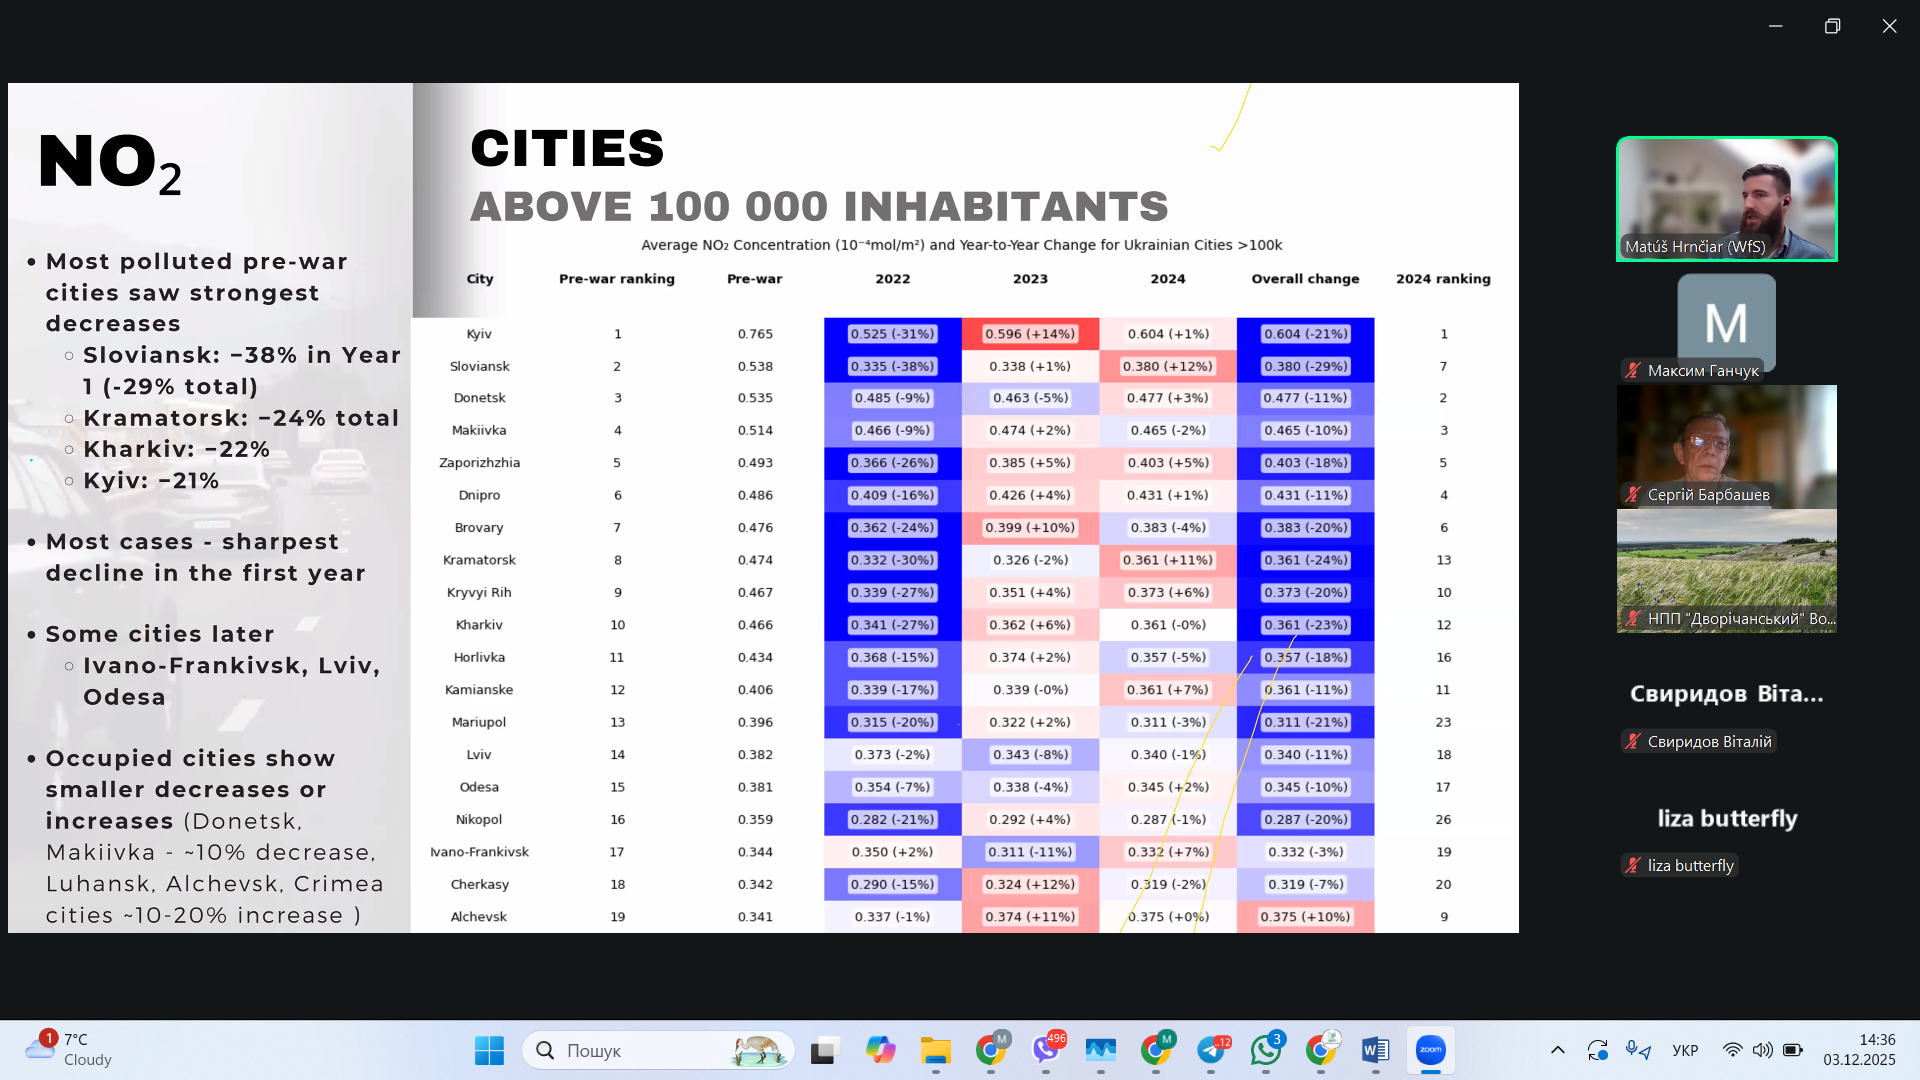
Task: Select Matúš Hrnčiar video thumbnail
Action: [1726, 199]
